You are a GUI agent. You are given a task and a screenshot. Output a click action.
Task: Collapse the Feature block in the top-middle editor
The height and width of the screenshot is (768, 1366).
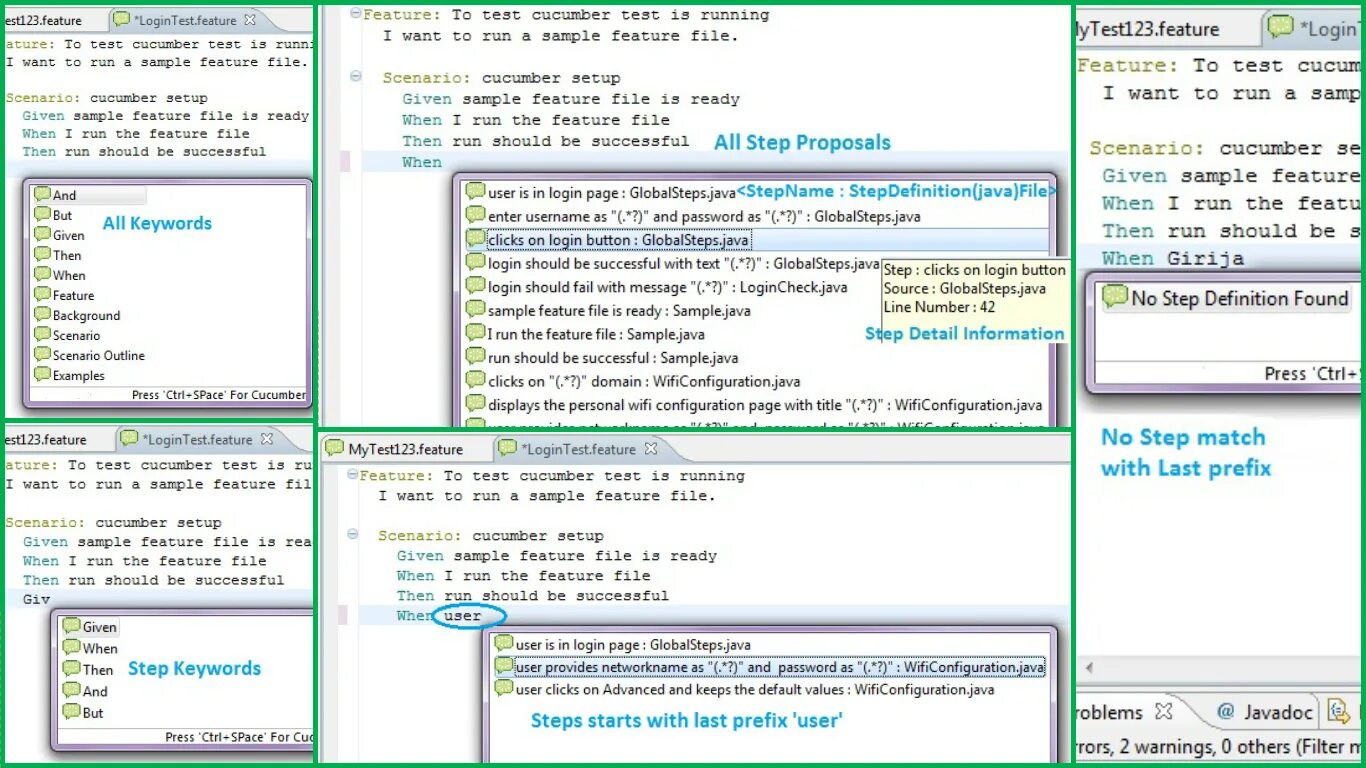click(x=356, y=14)
